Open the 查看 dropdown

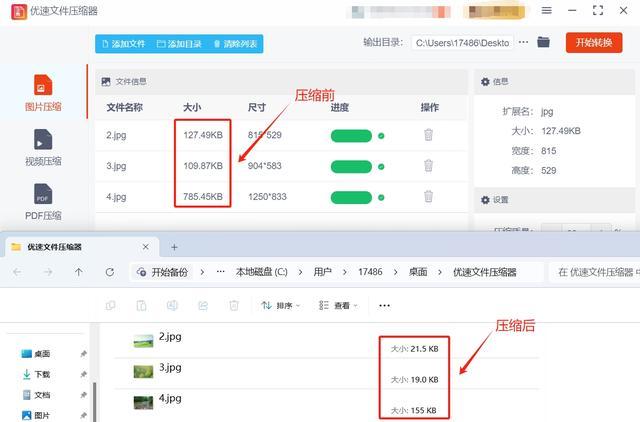pyautogui.click(x=338, y=305)
